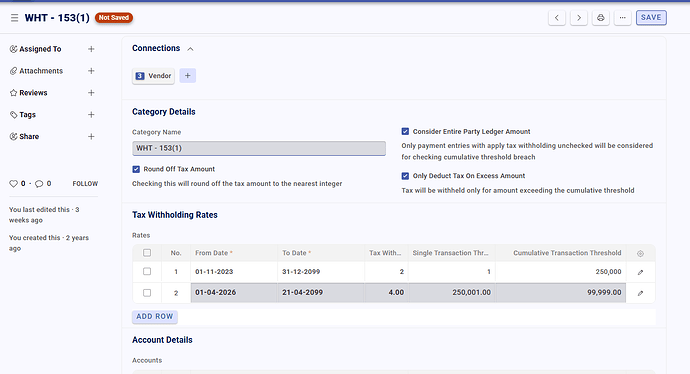Click To Date cell 21-04-2099

click(x=321, y=293)
